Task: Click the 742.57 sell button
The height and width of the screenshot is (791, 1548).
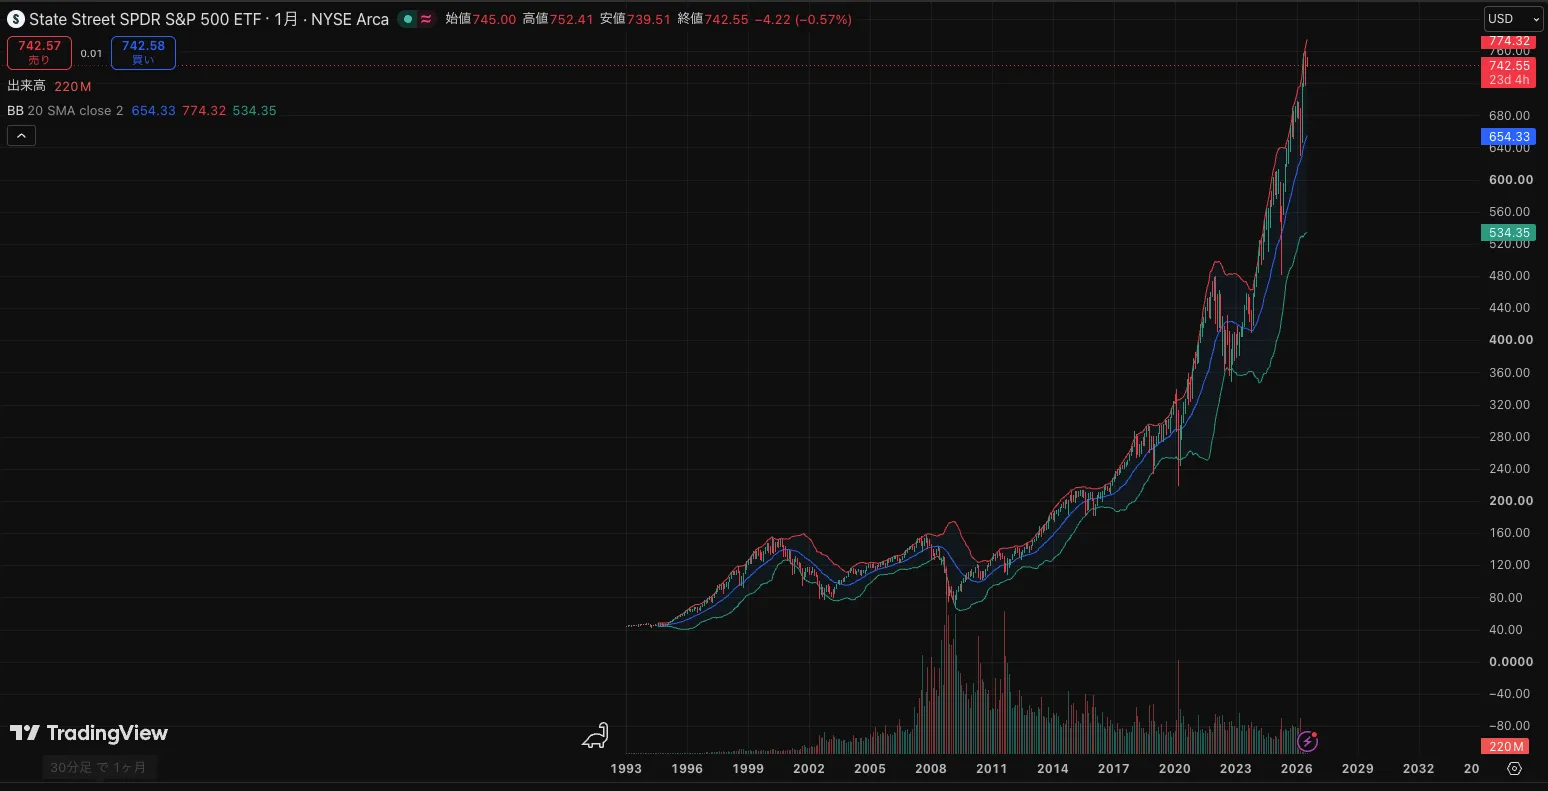Action: (39, 53)
